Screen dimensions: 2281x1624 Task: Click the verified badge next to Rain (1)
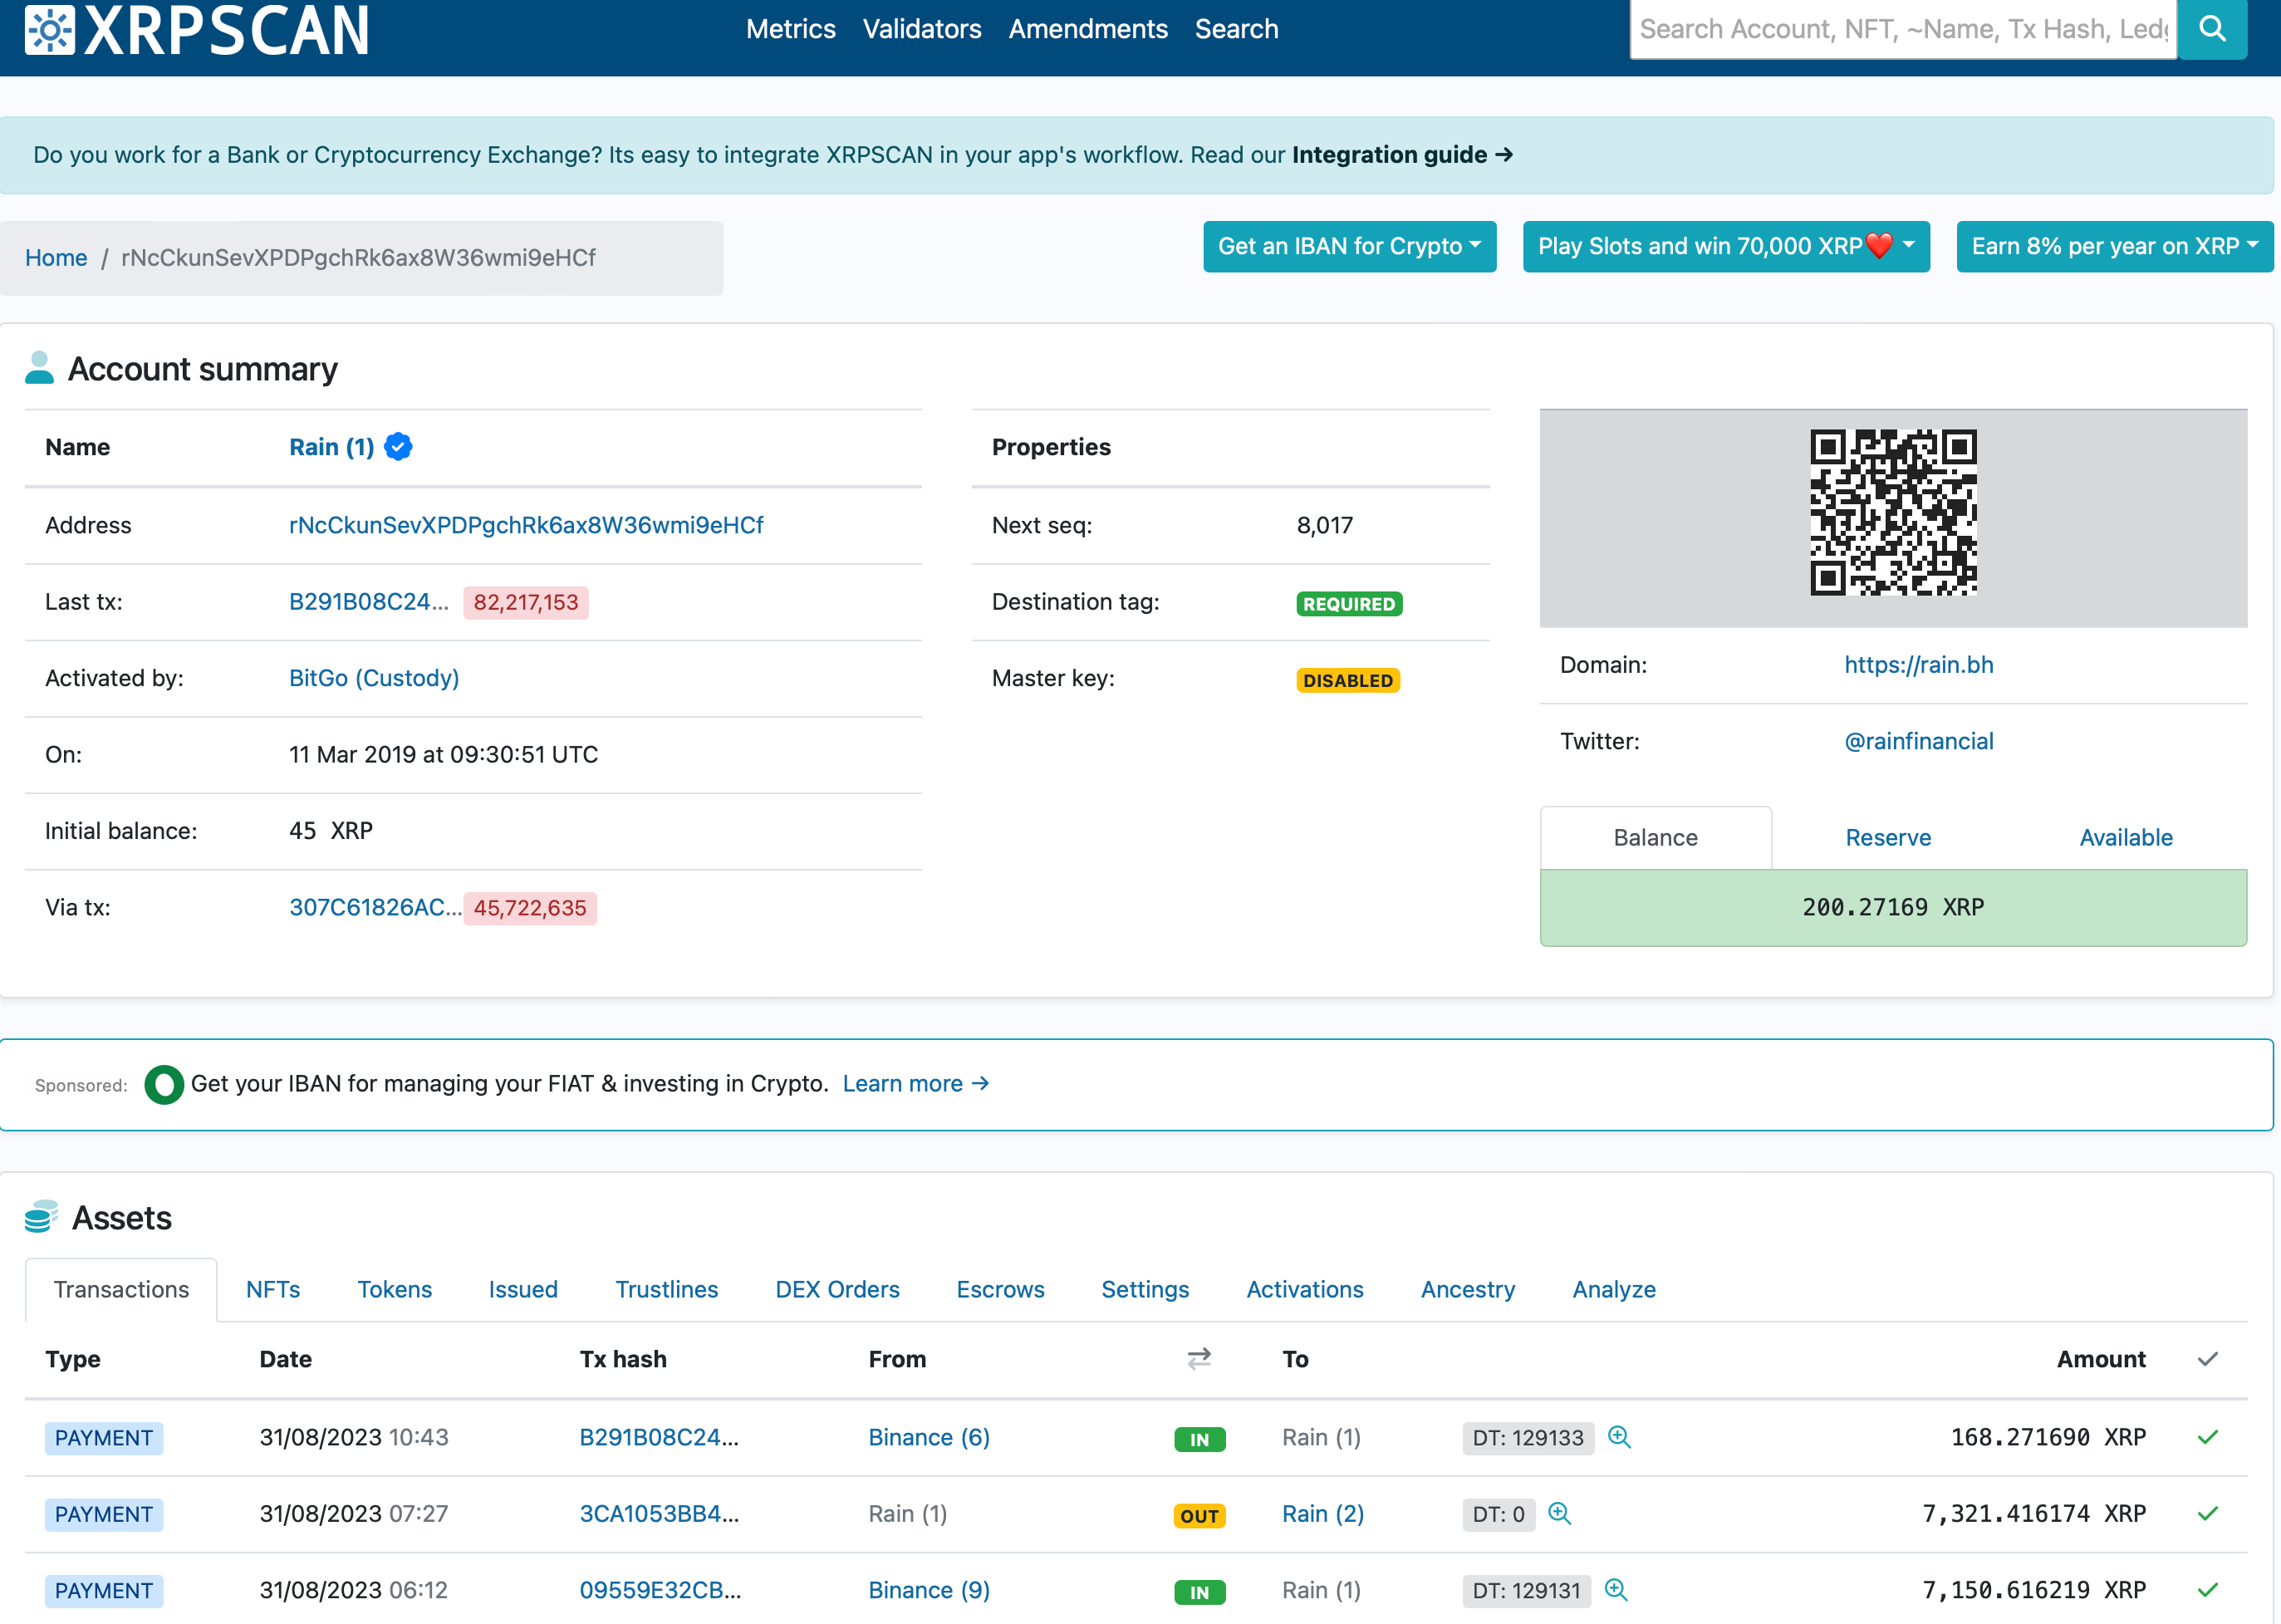point(398,447)
